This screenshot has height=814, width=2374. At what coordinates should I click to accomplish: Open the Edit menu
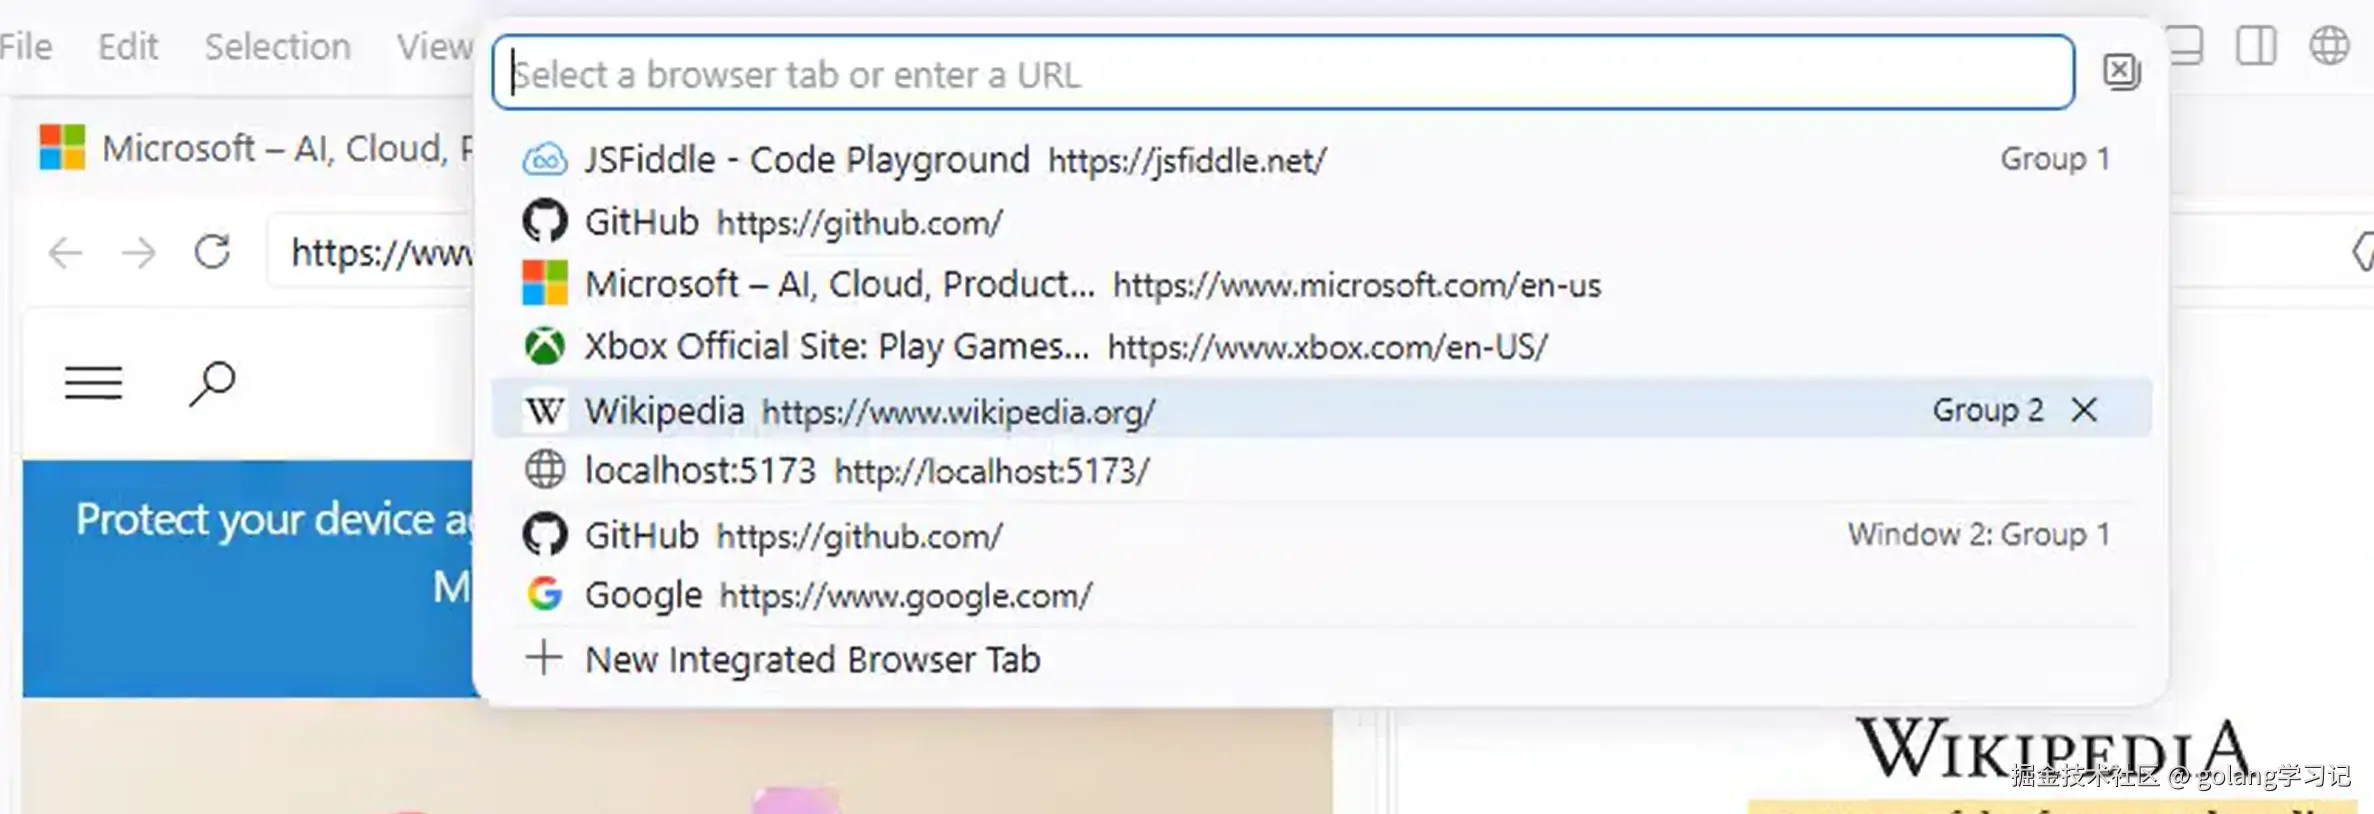click(128, 46)
